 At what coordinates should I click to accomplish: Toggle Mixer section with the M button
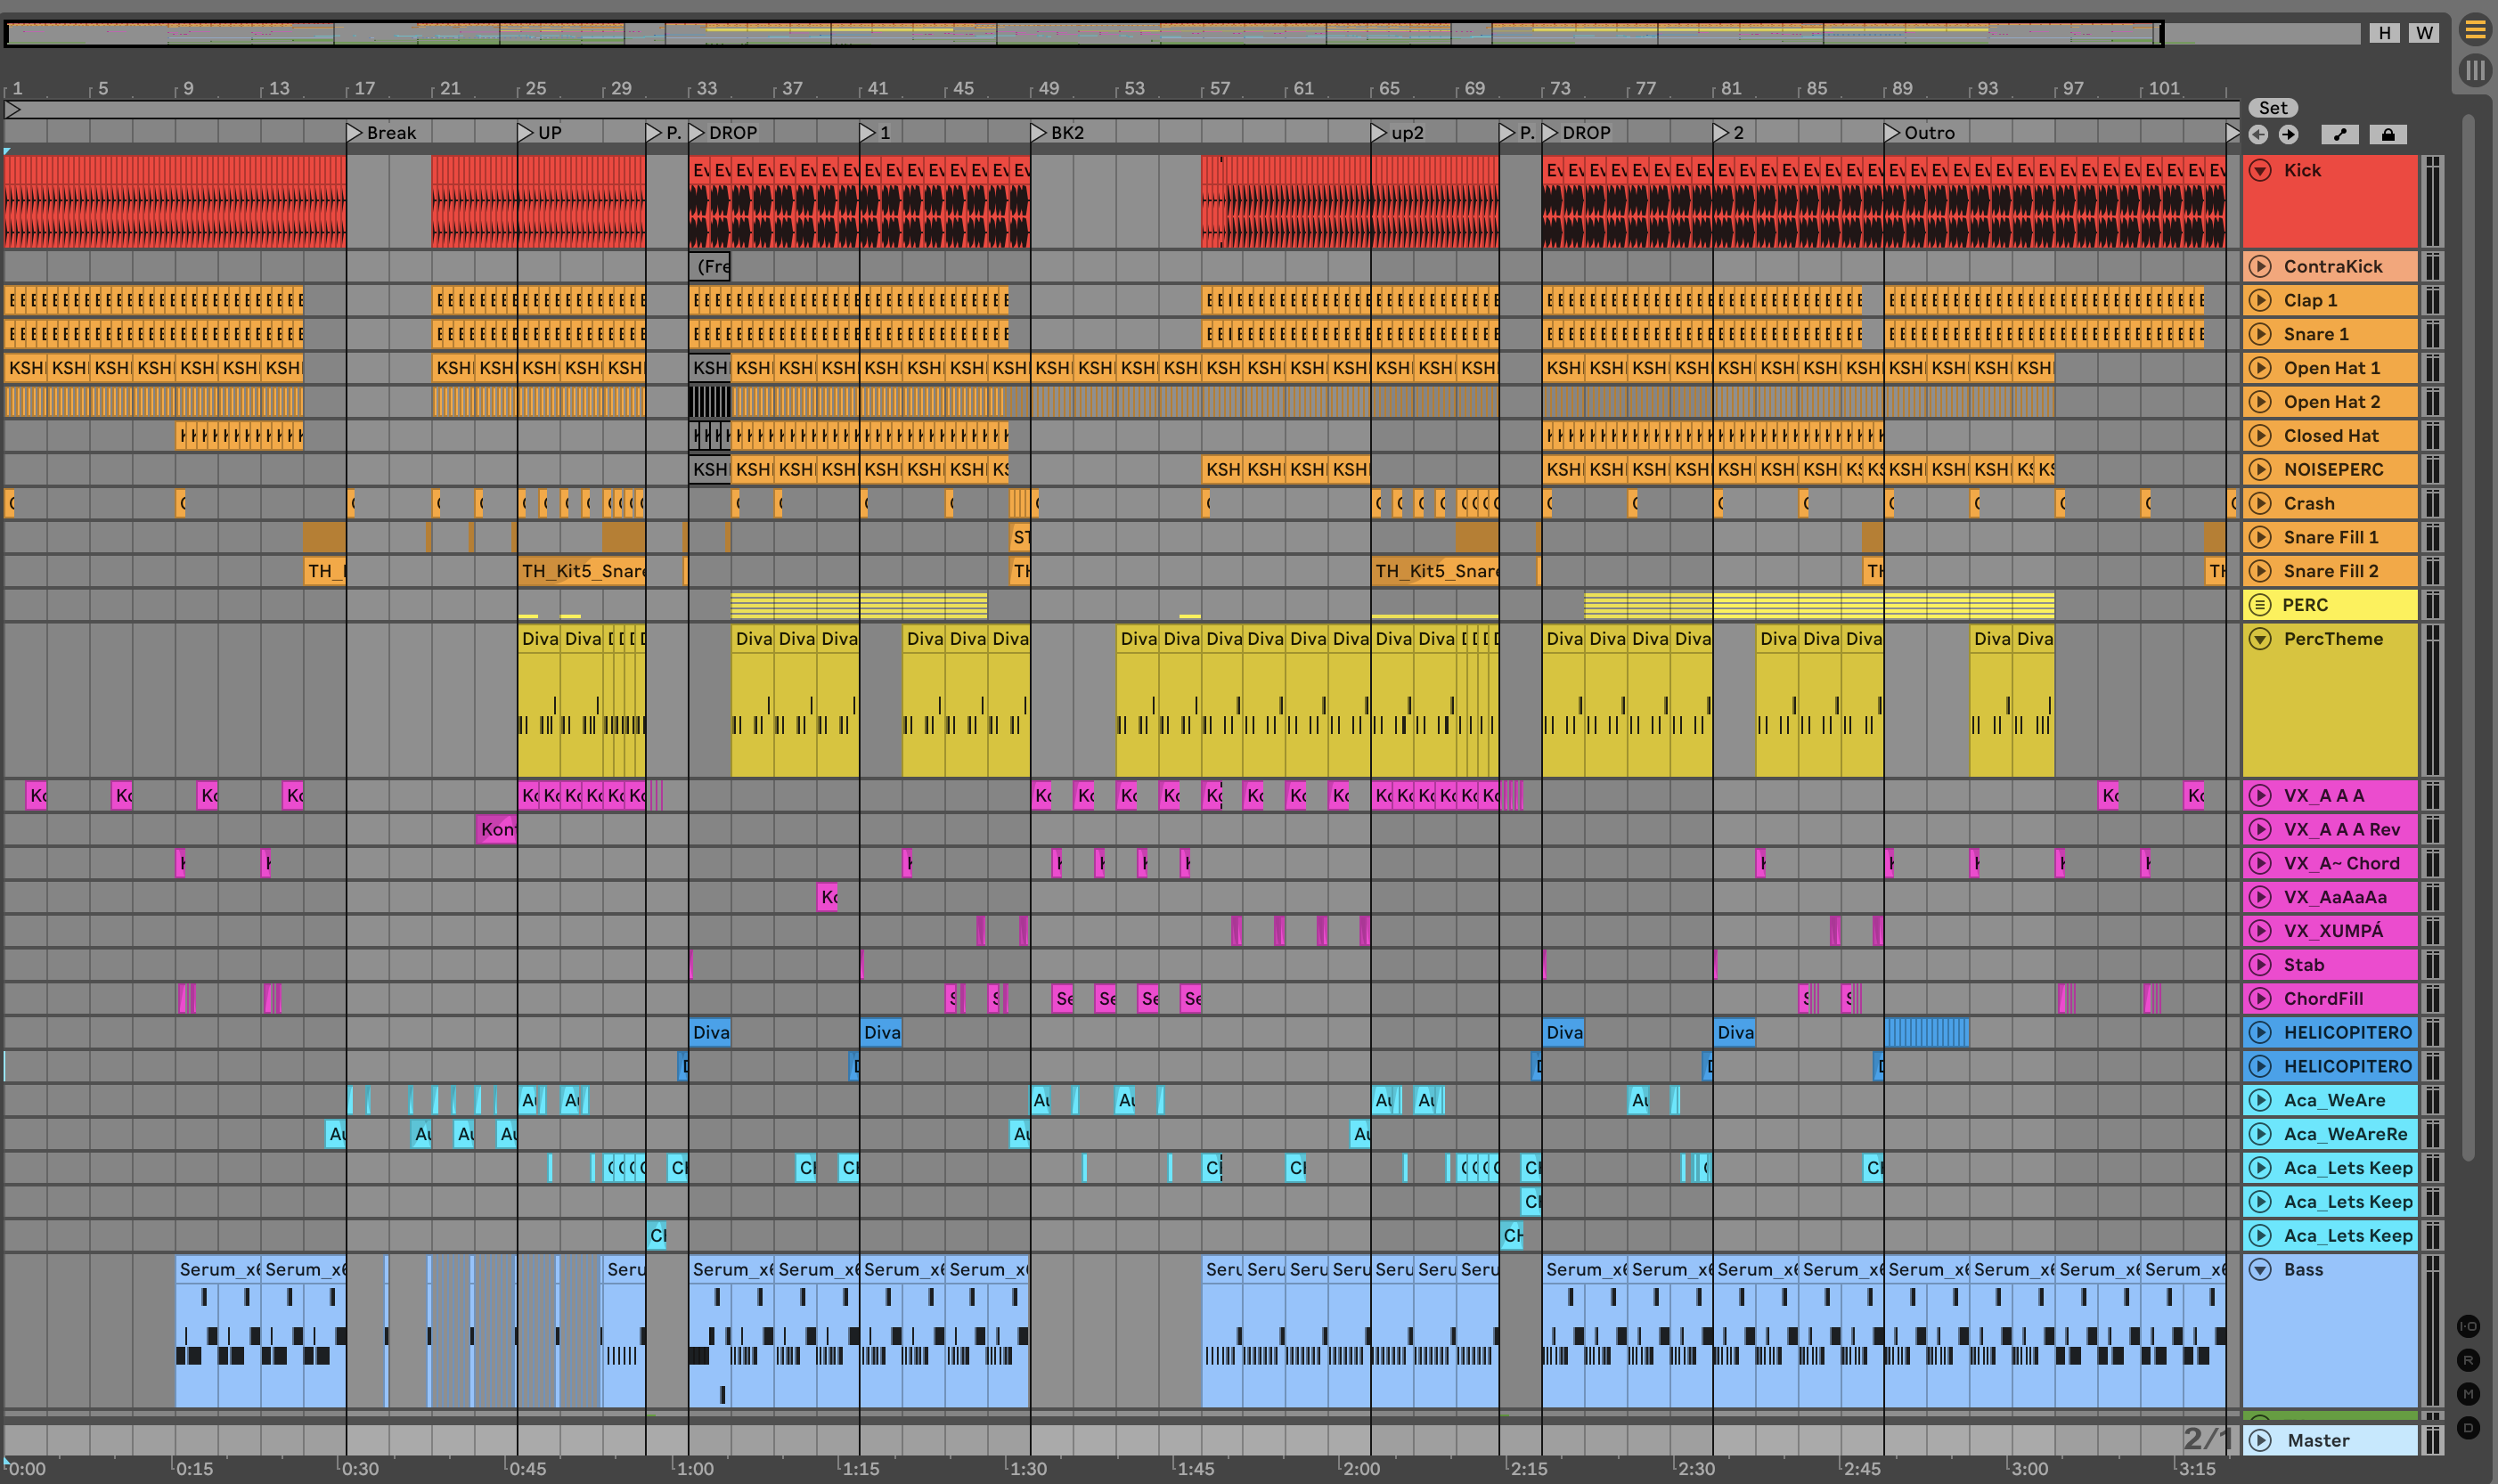[2468, 1394]
